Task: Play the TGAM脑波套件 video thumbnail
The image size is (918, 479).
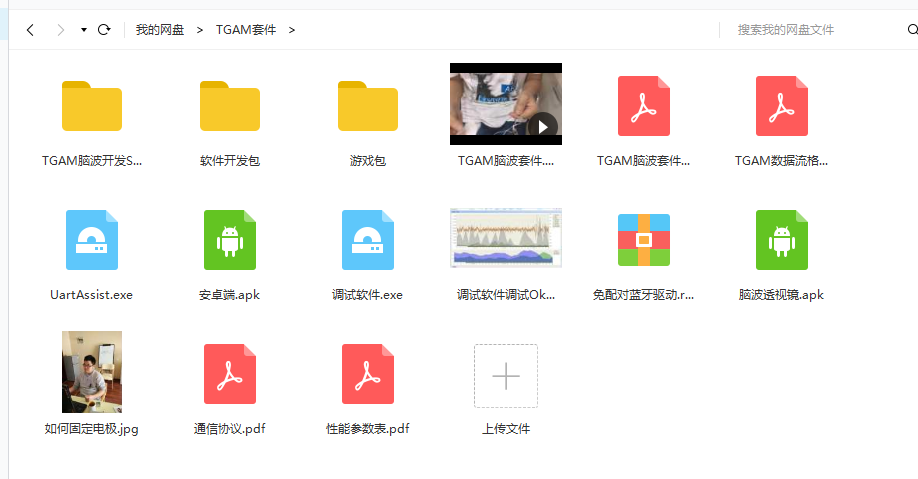Action: coord(506,104)
